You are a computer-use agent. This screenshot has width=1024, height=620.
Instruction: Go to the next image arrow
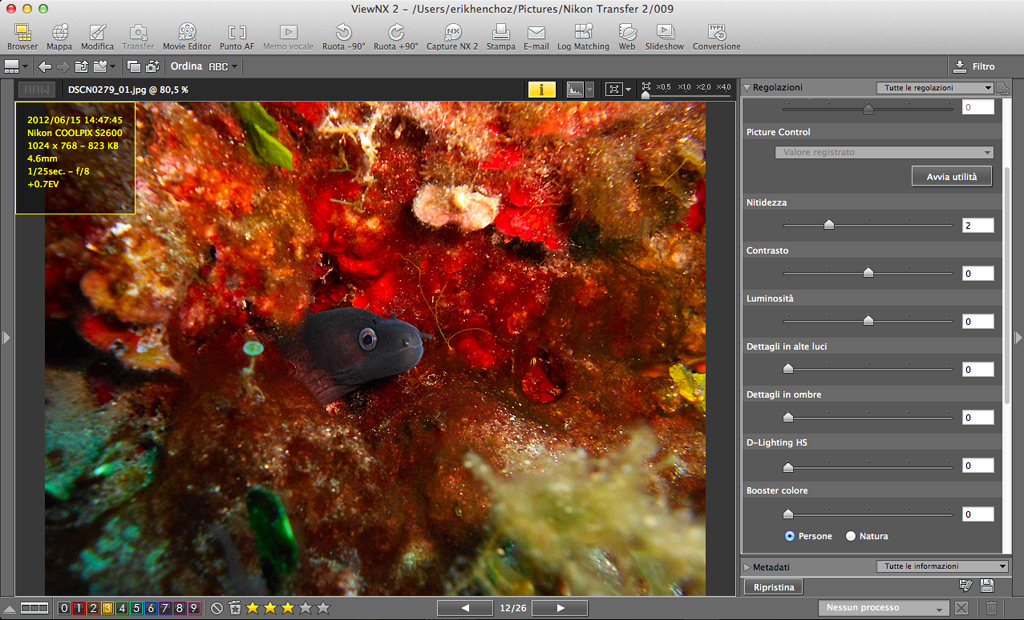click(x=561, y=608)
